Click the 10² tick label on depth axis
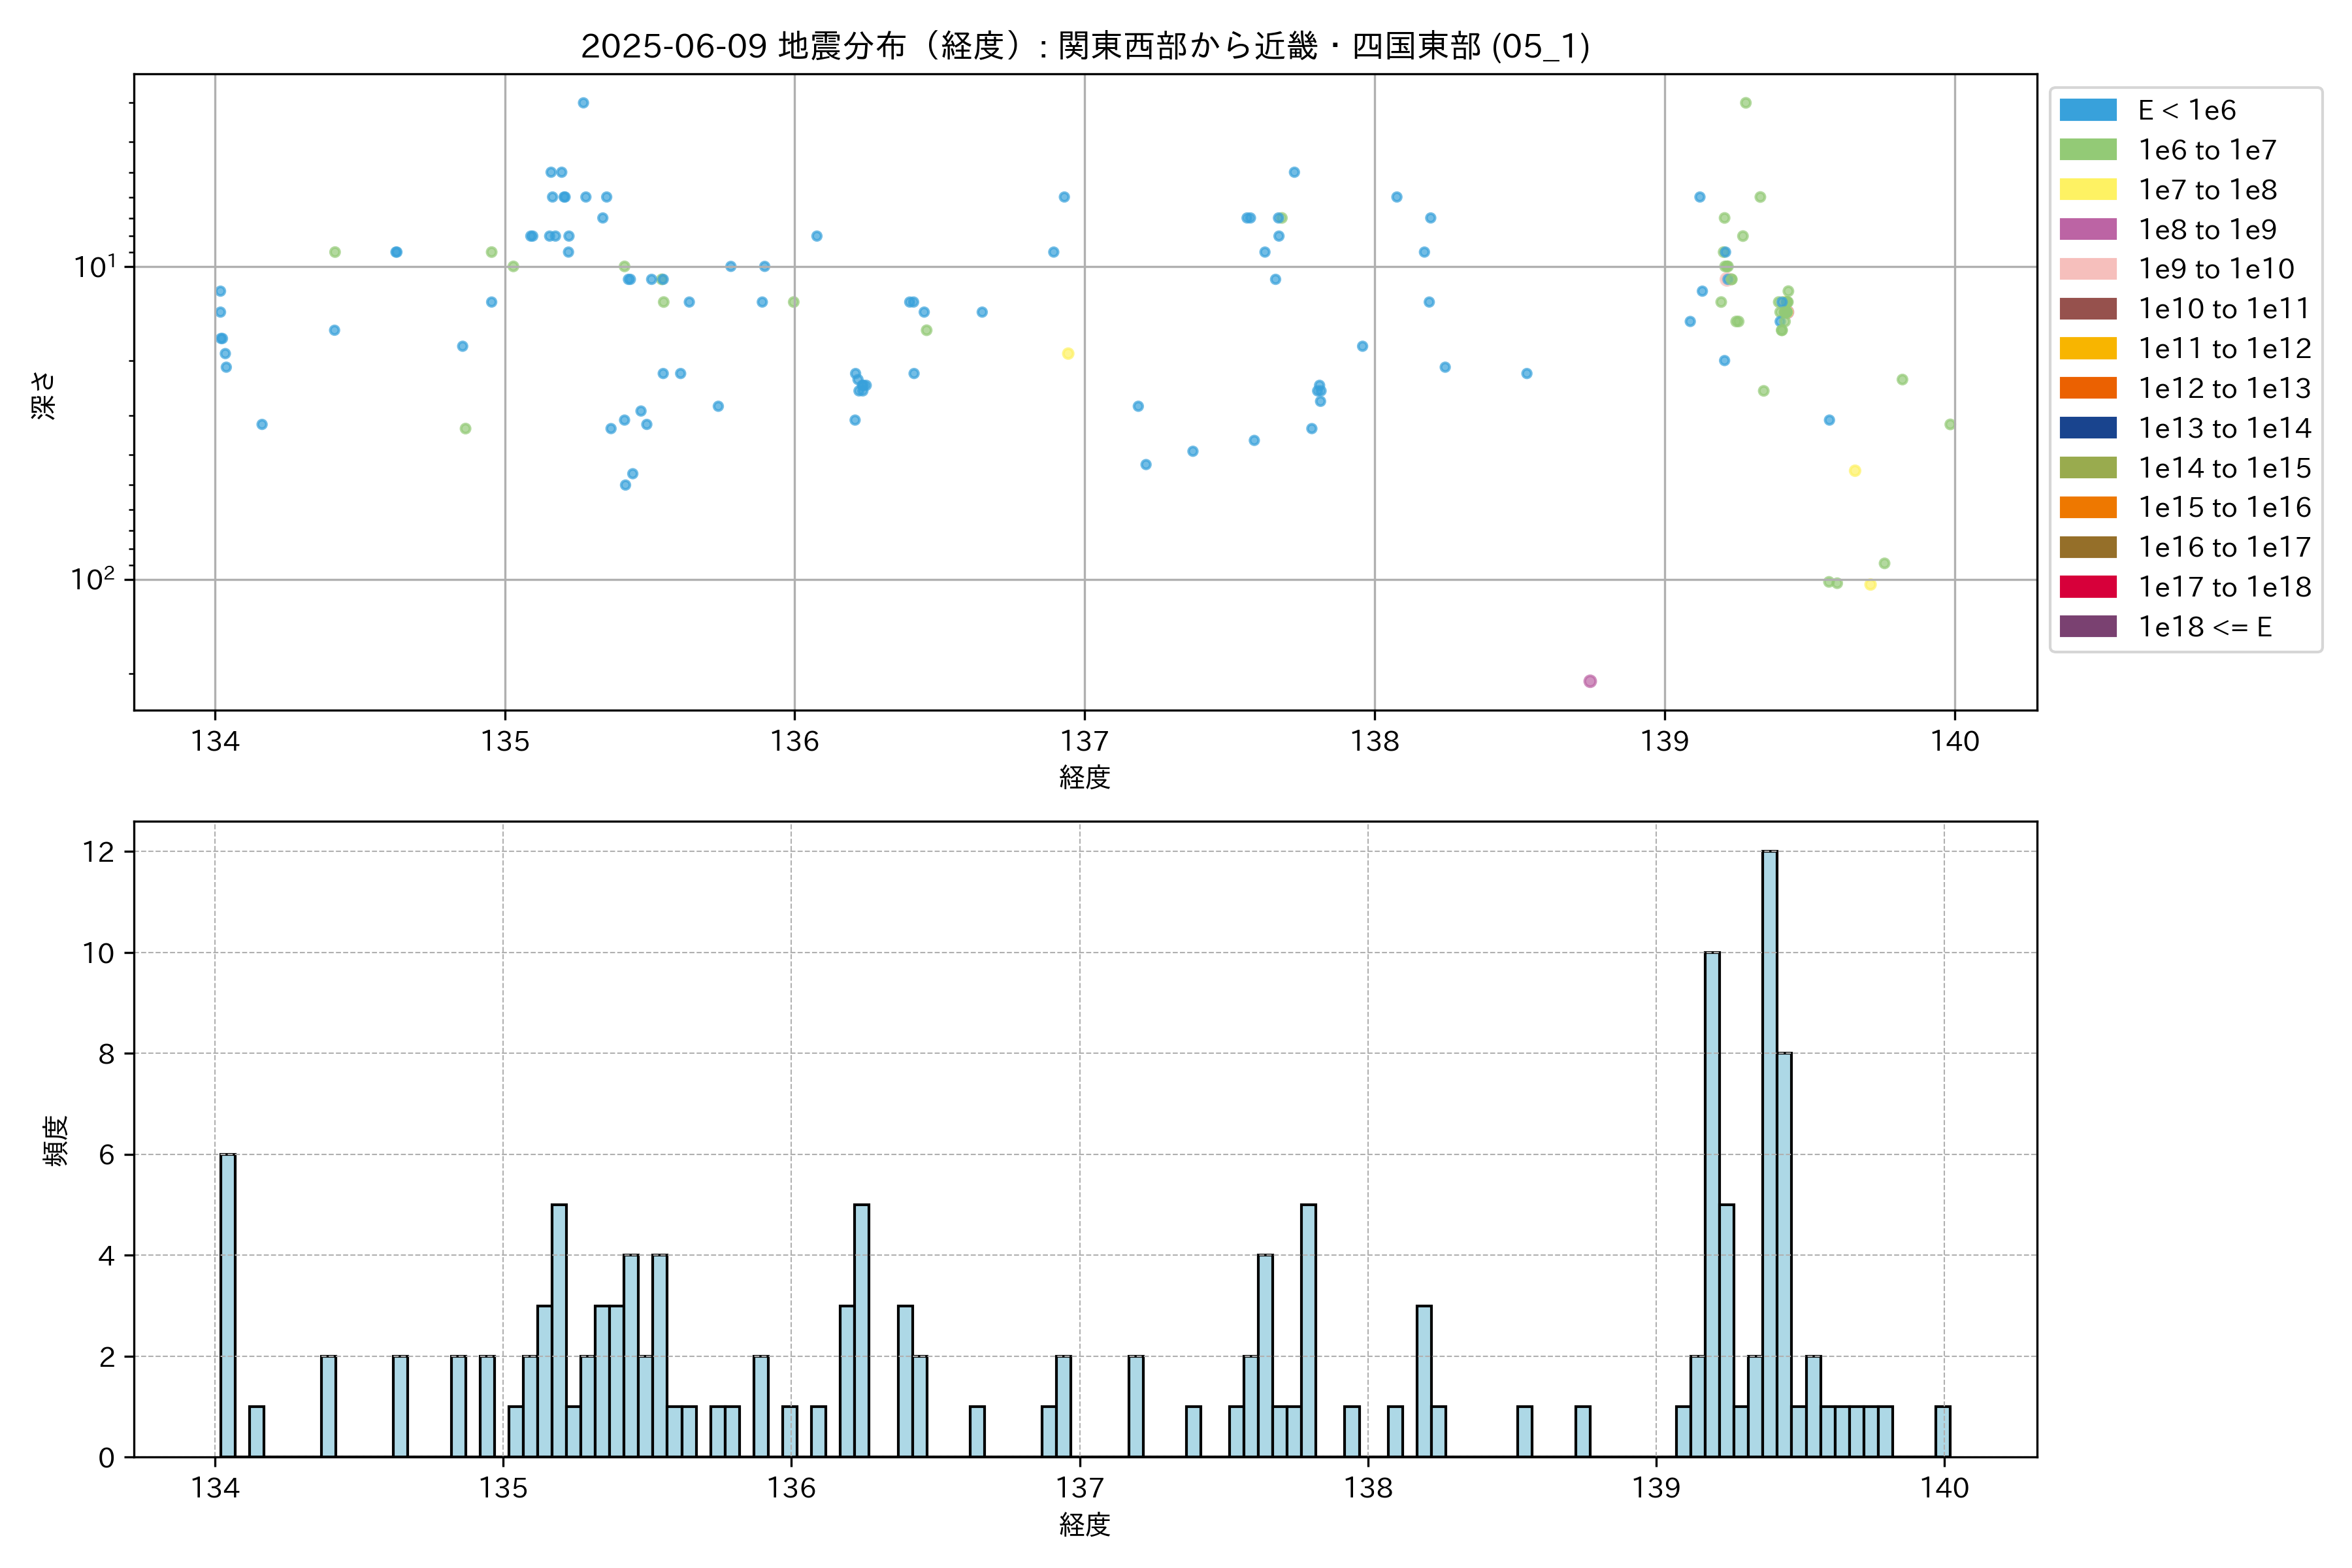 coord(93,579)
